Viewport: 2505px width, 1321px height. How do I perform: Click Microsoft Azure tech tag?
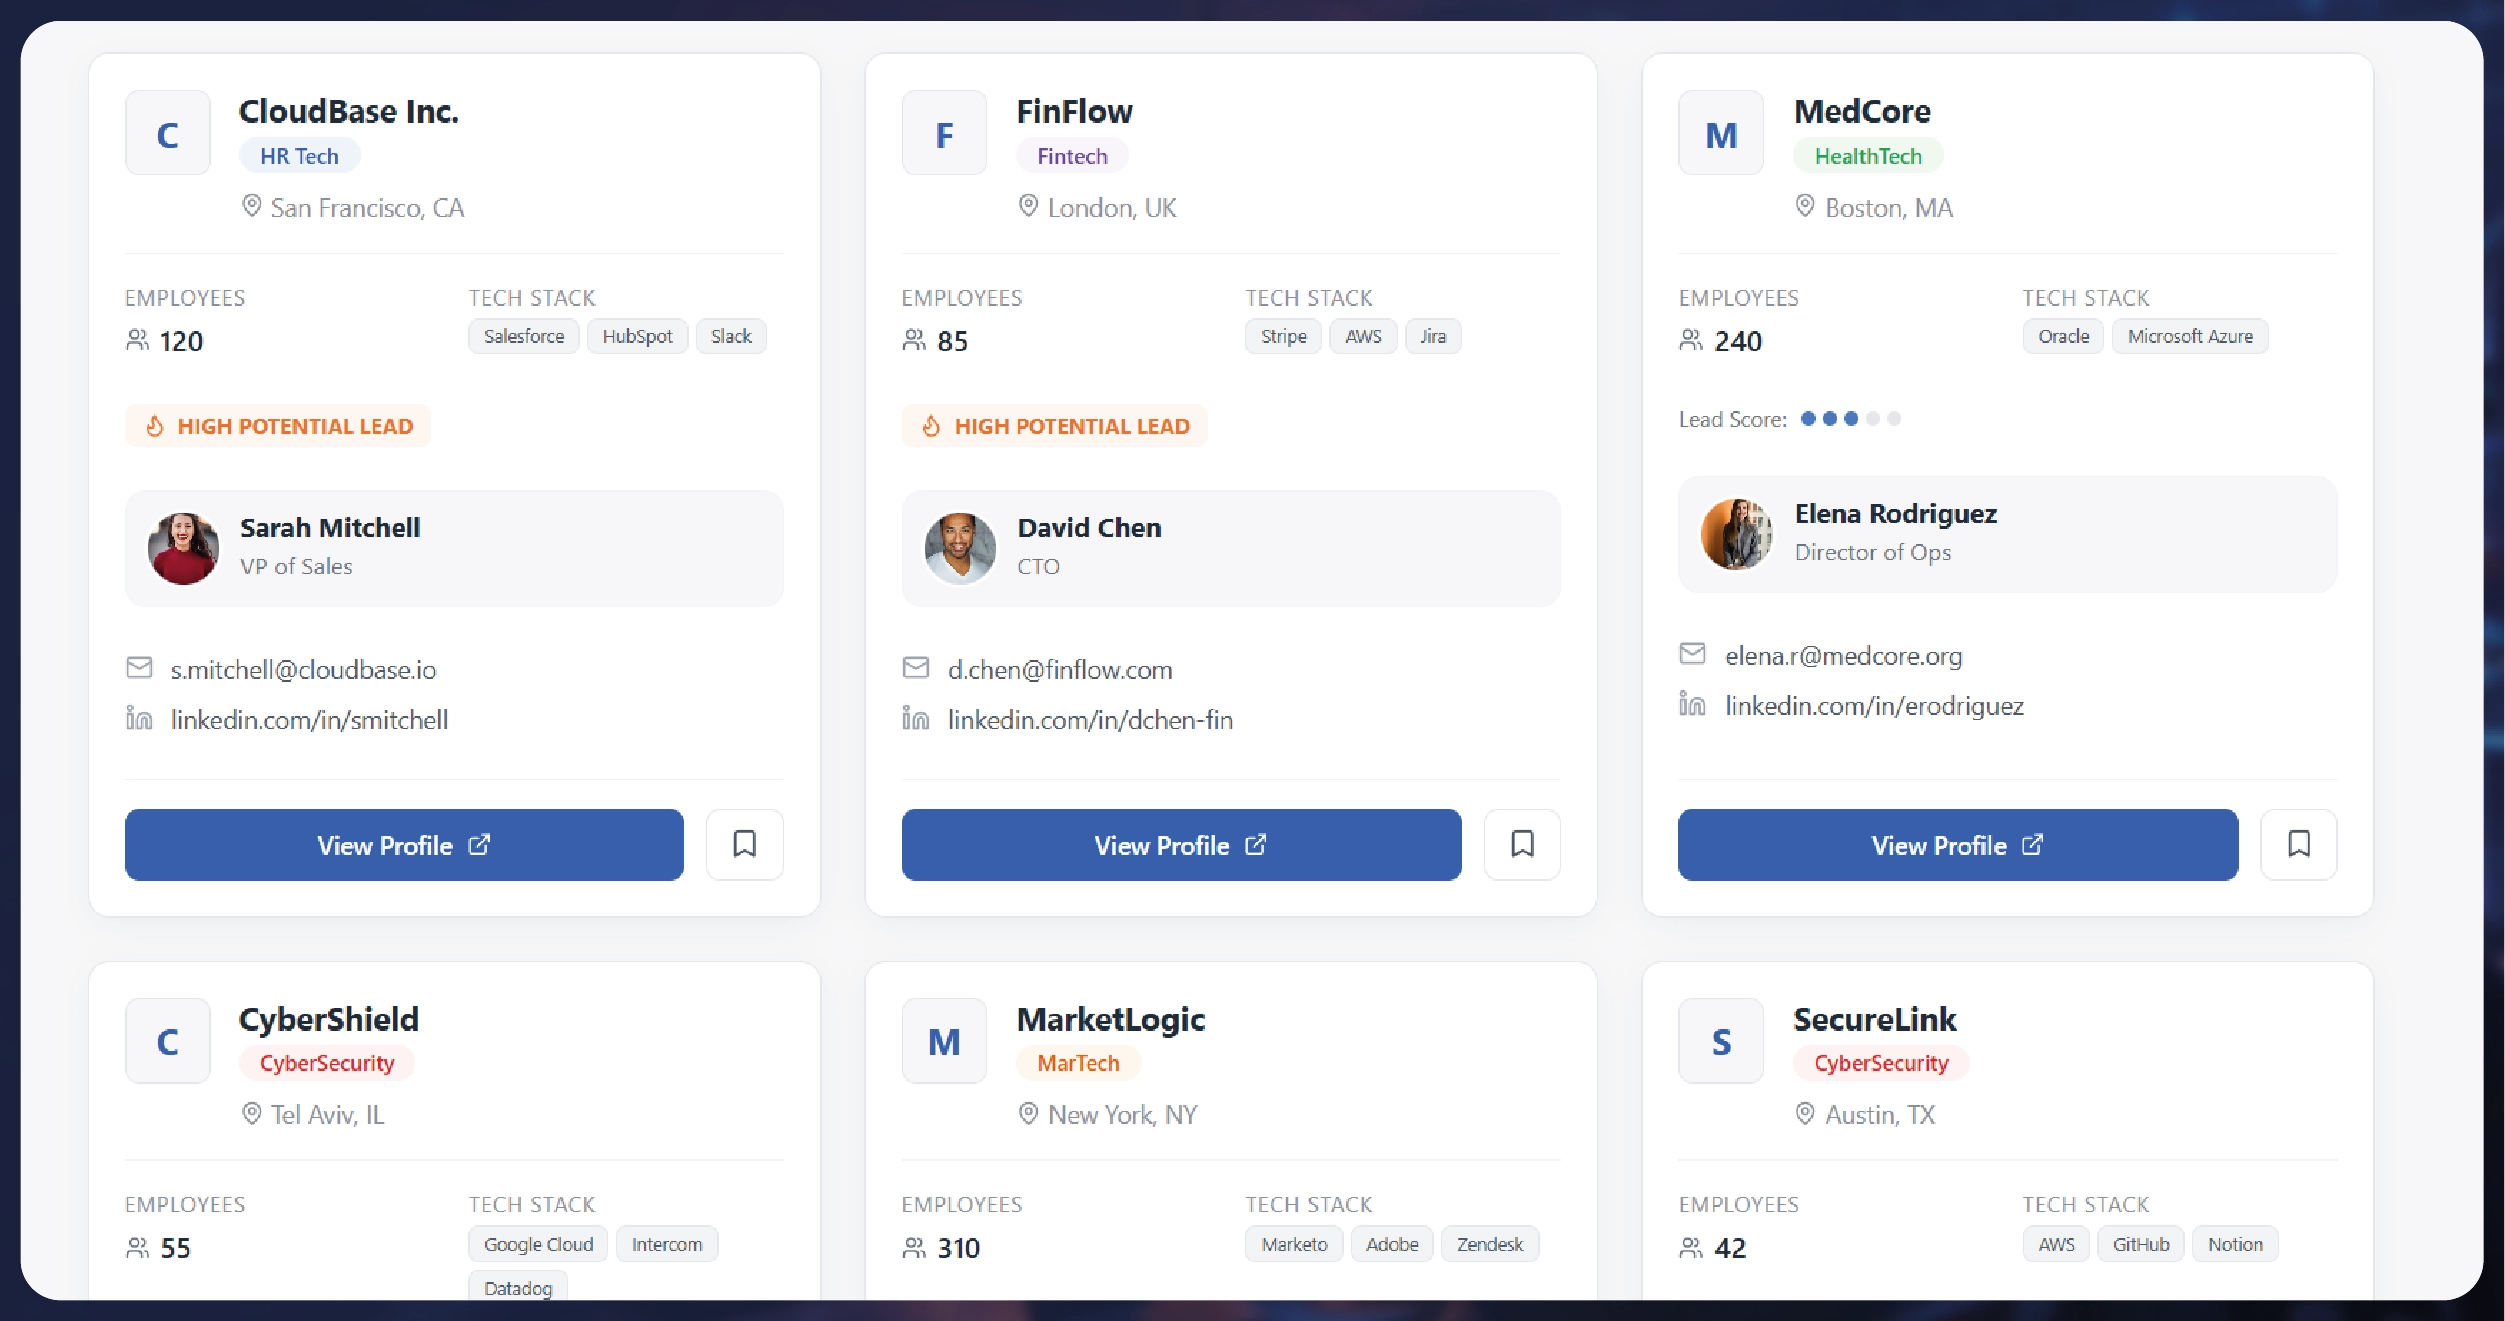pos(2189,336)
